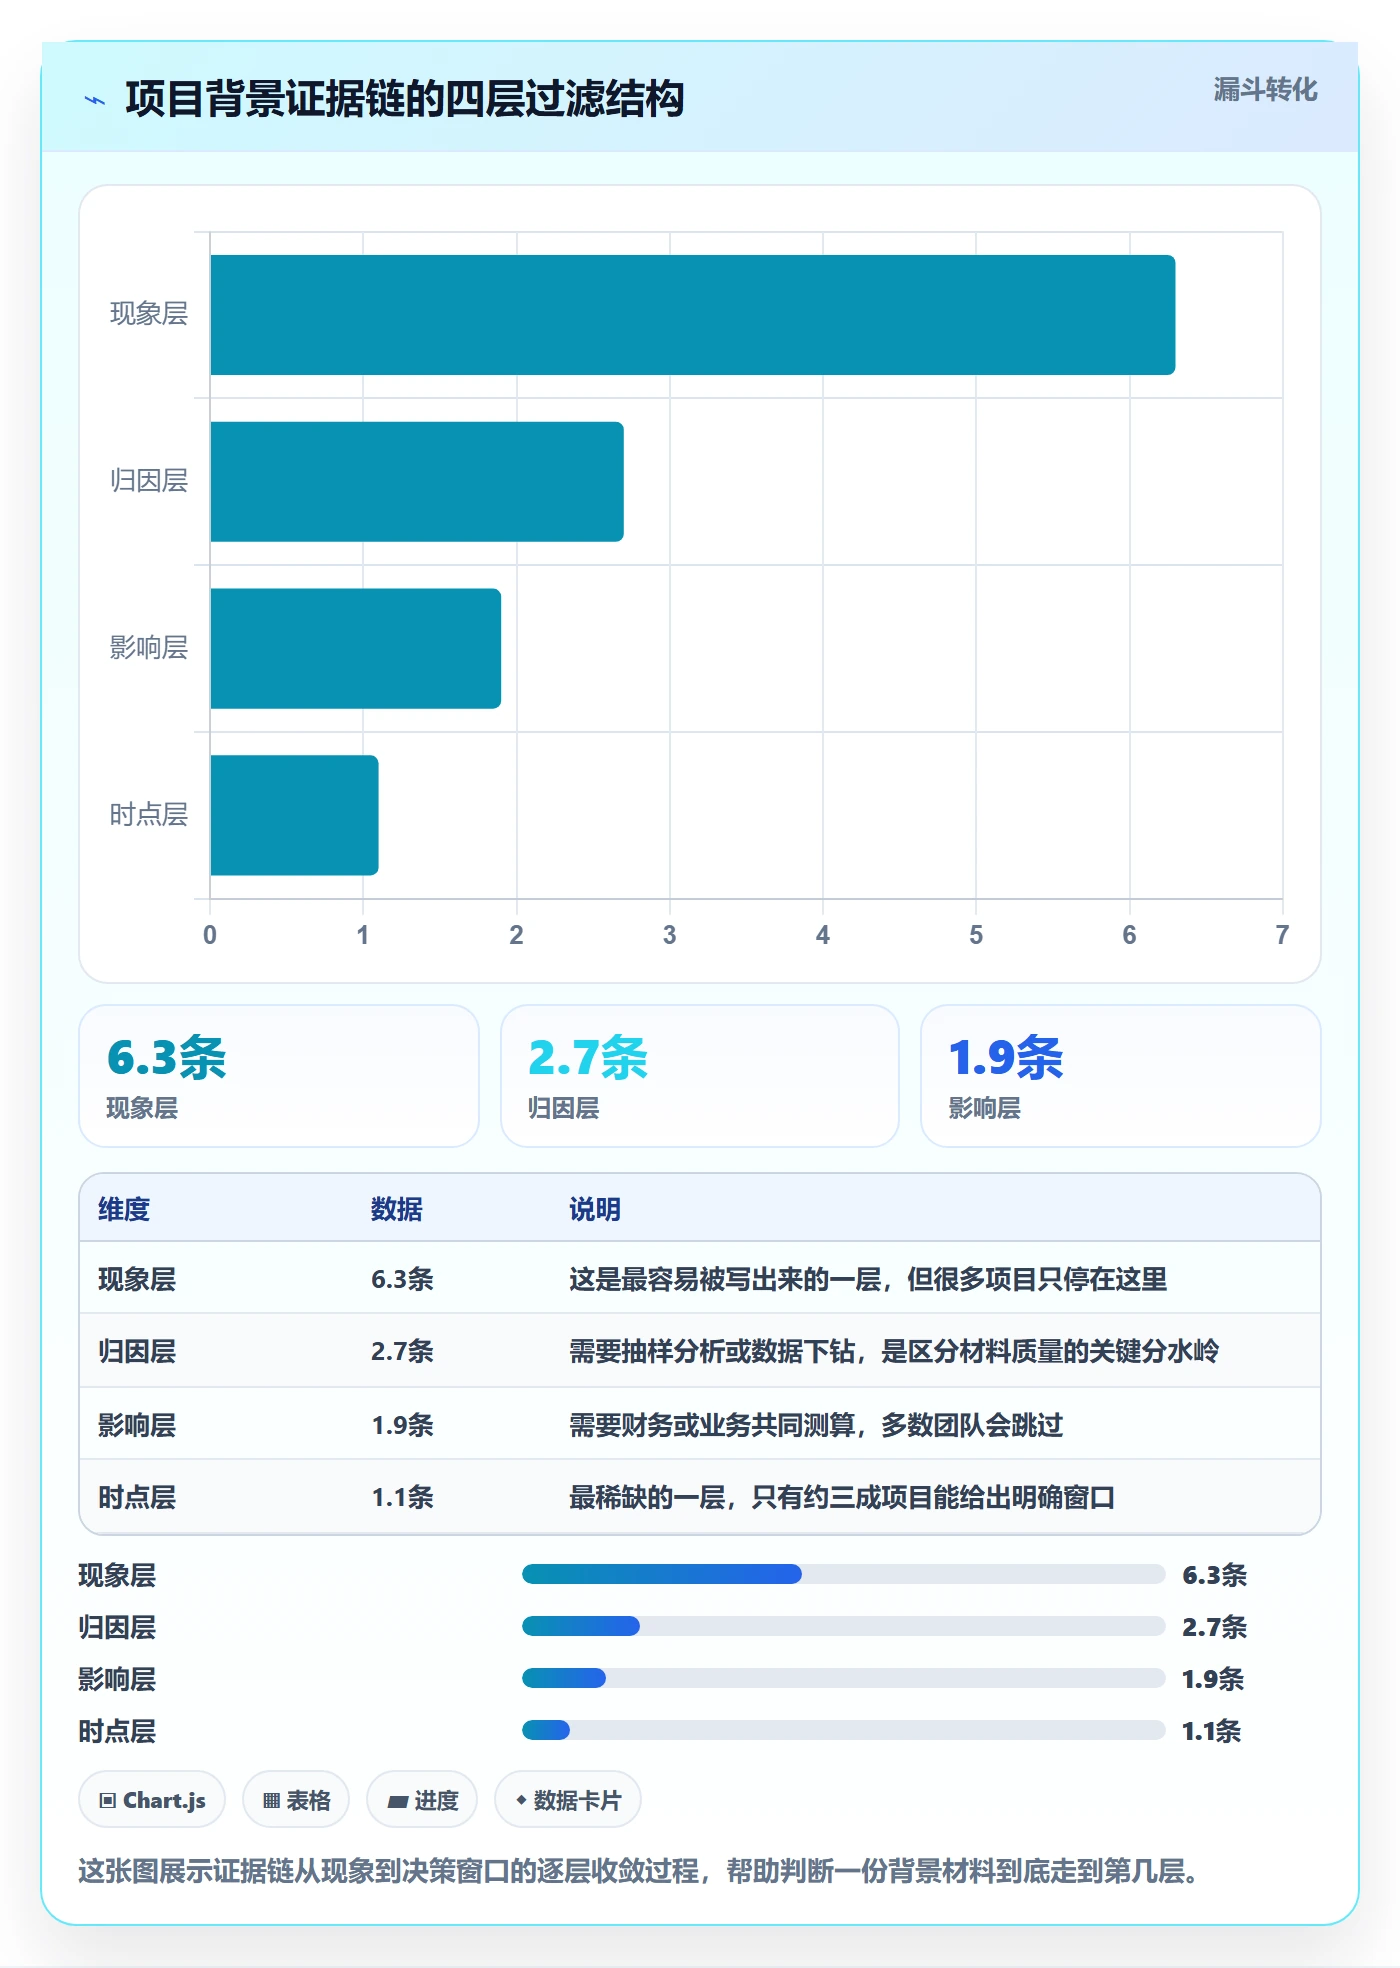
Task: Click the 归因层 progress bar
Action: click(x=844, y=1626)
